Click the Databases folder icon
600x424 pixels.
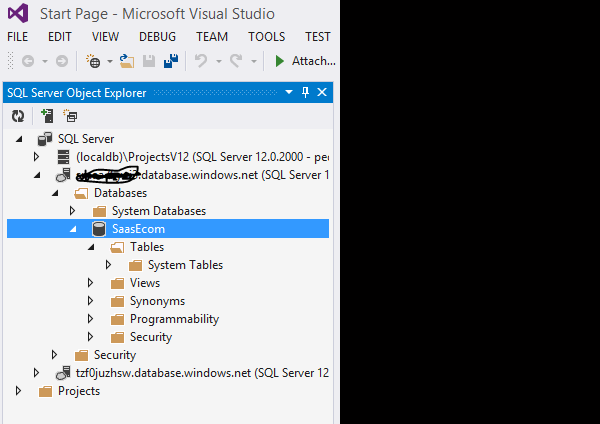click(x=81, y=193)
